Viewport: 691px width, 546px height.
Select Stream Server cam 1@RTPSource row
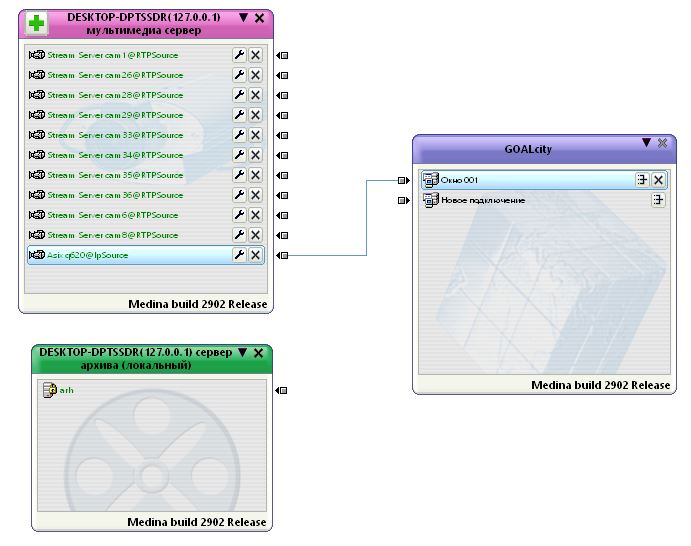point(146,55)
